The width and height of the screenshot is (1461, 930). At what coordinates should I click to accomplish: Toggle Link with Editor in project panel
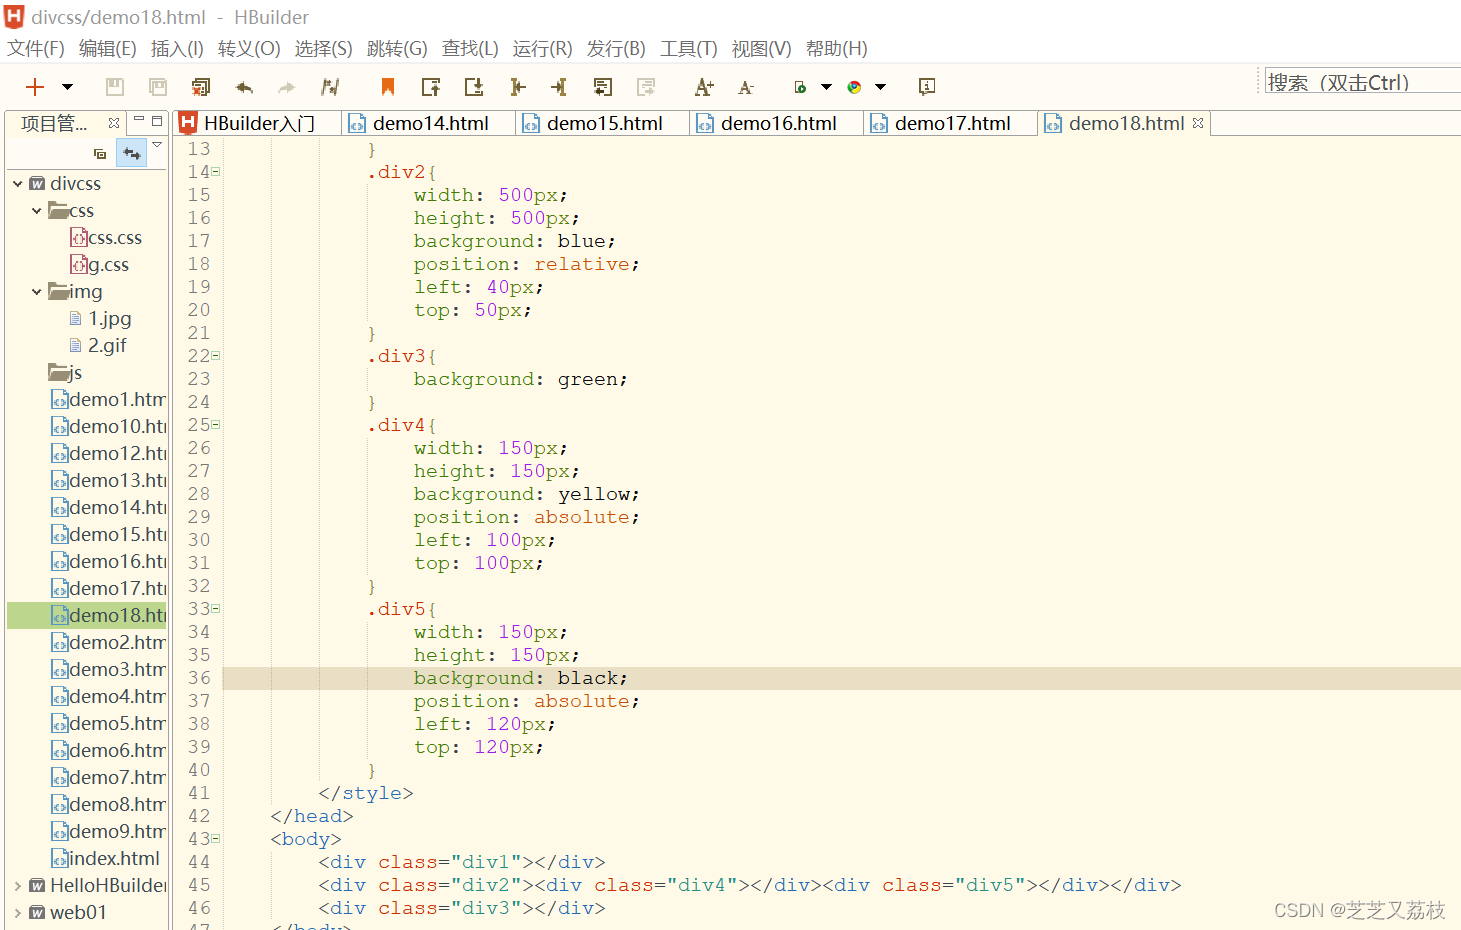pos(131,153)
